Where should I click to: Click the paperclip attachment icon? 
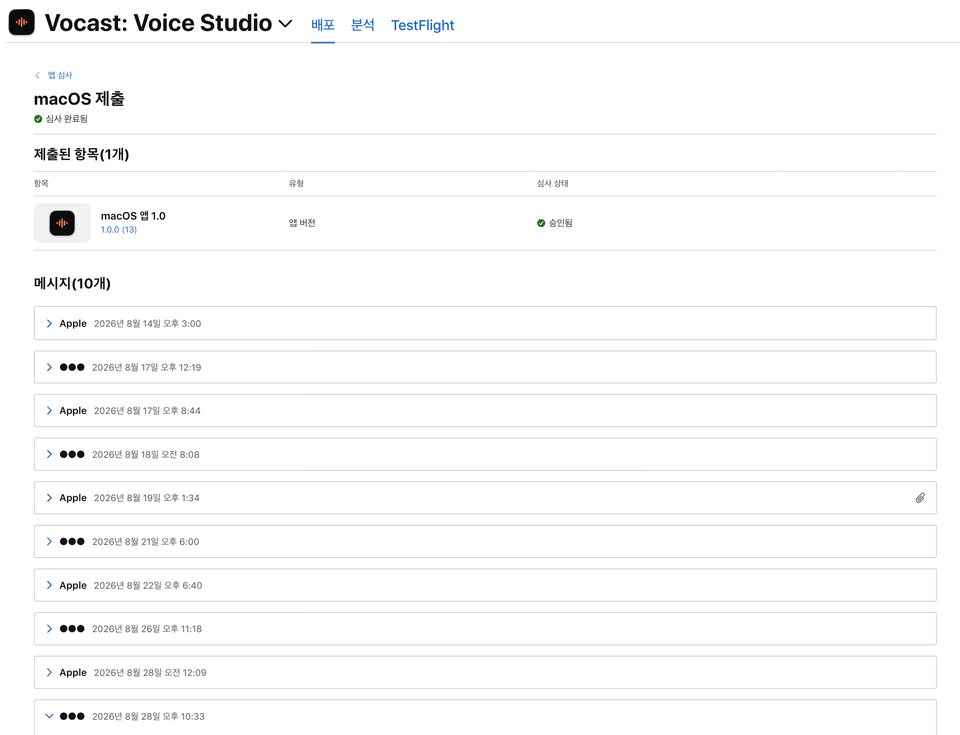coord(920,498)
